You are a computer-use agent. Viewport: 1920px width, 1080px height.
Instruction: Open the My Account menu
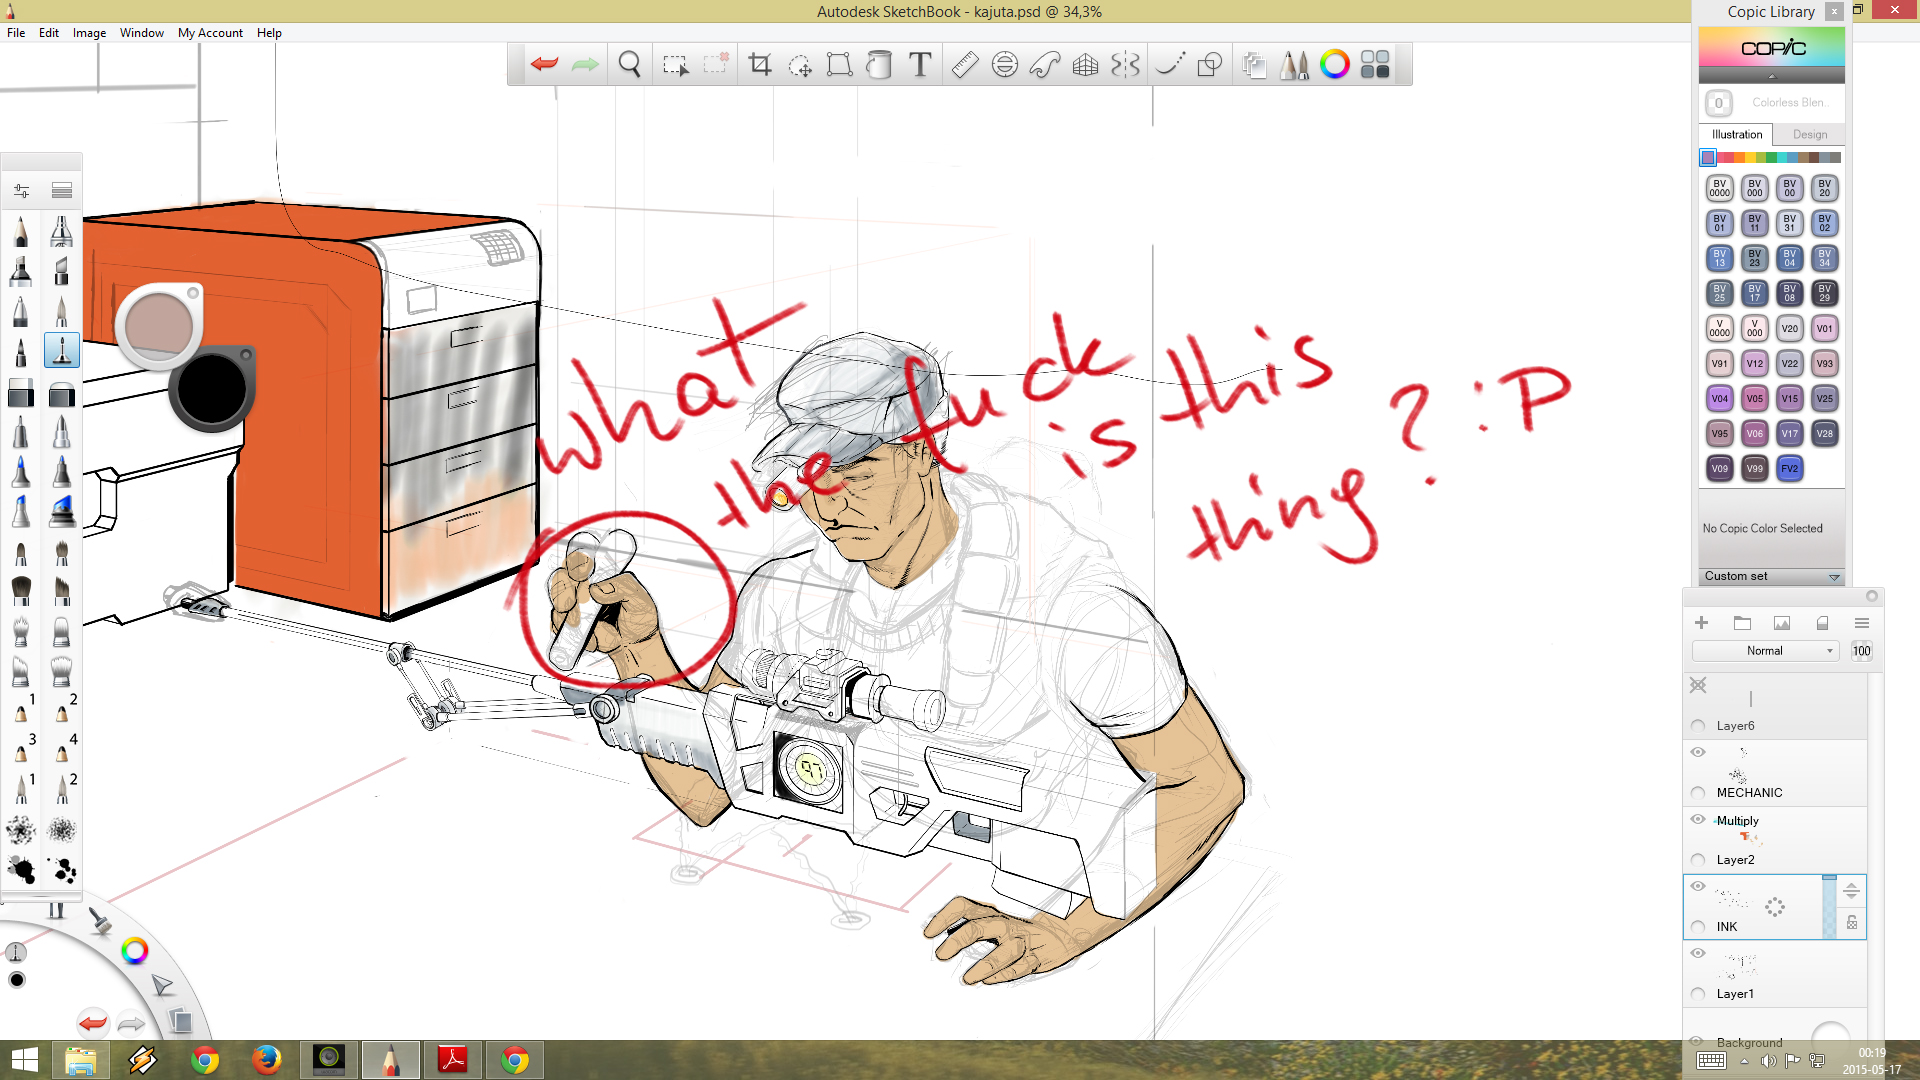tap(210, 33)
